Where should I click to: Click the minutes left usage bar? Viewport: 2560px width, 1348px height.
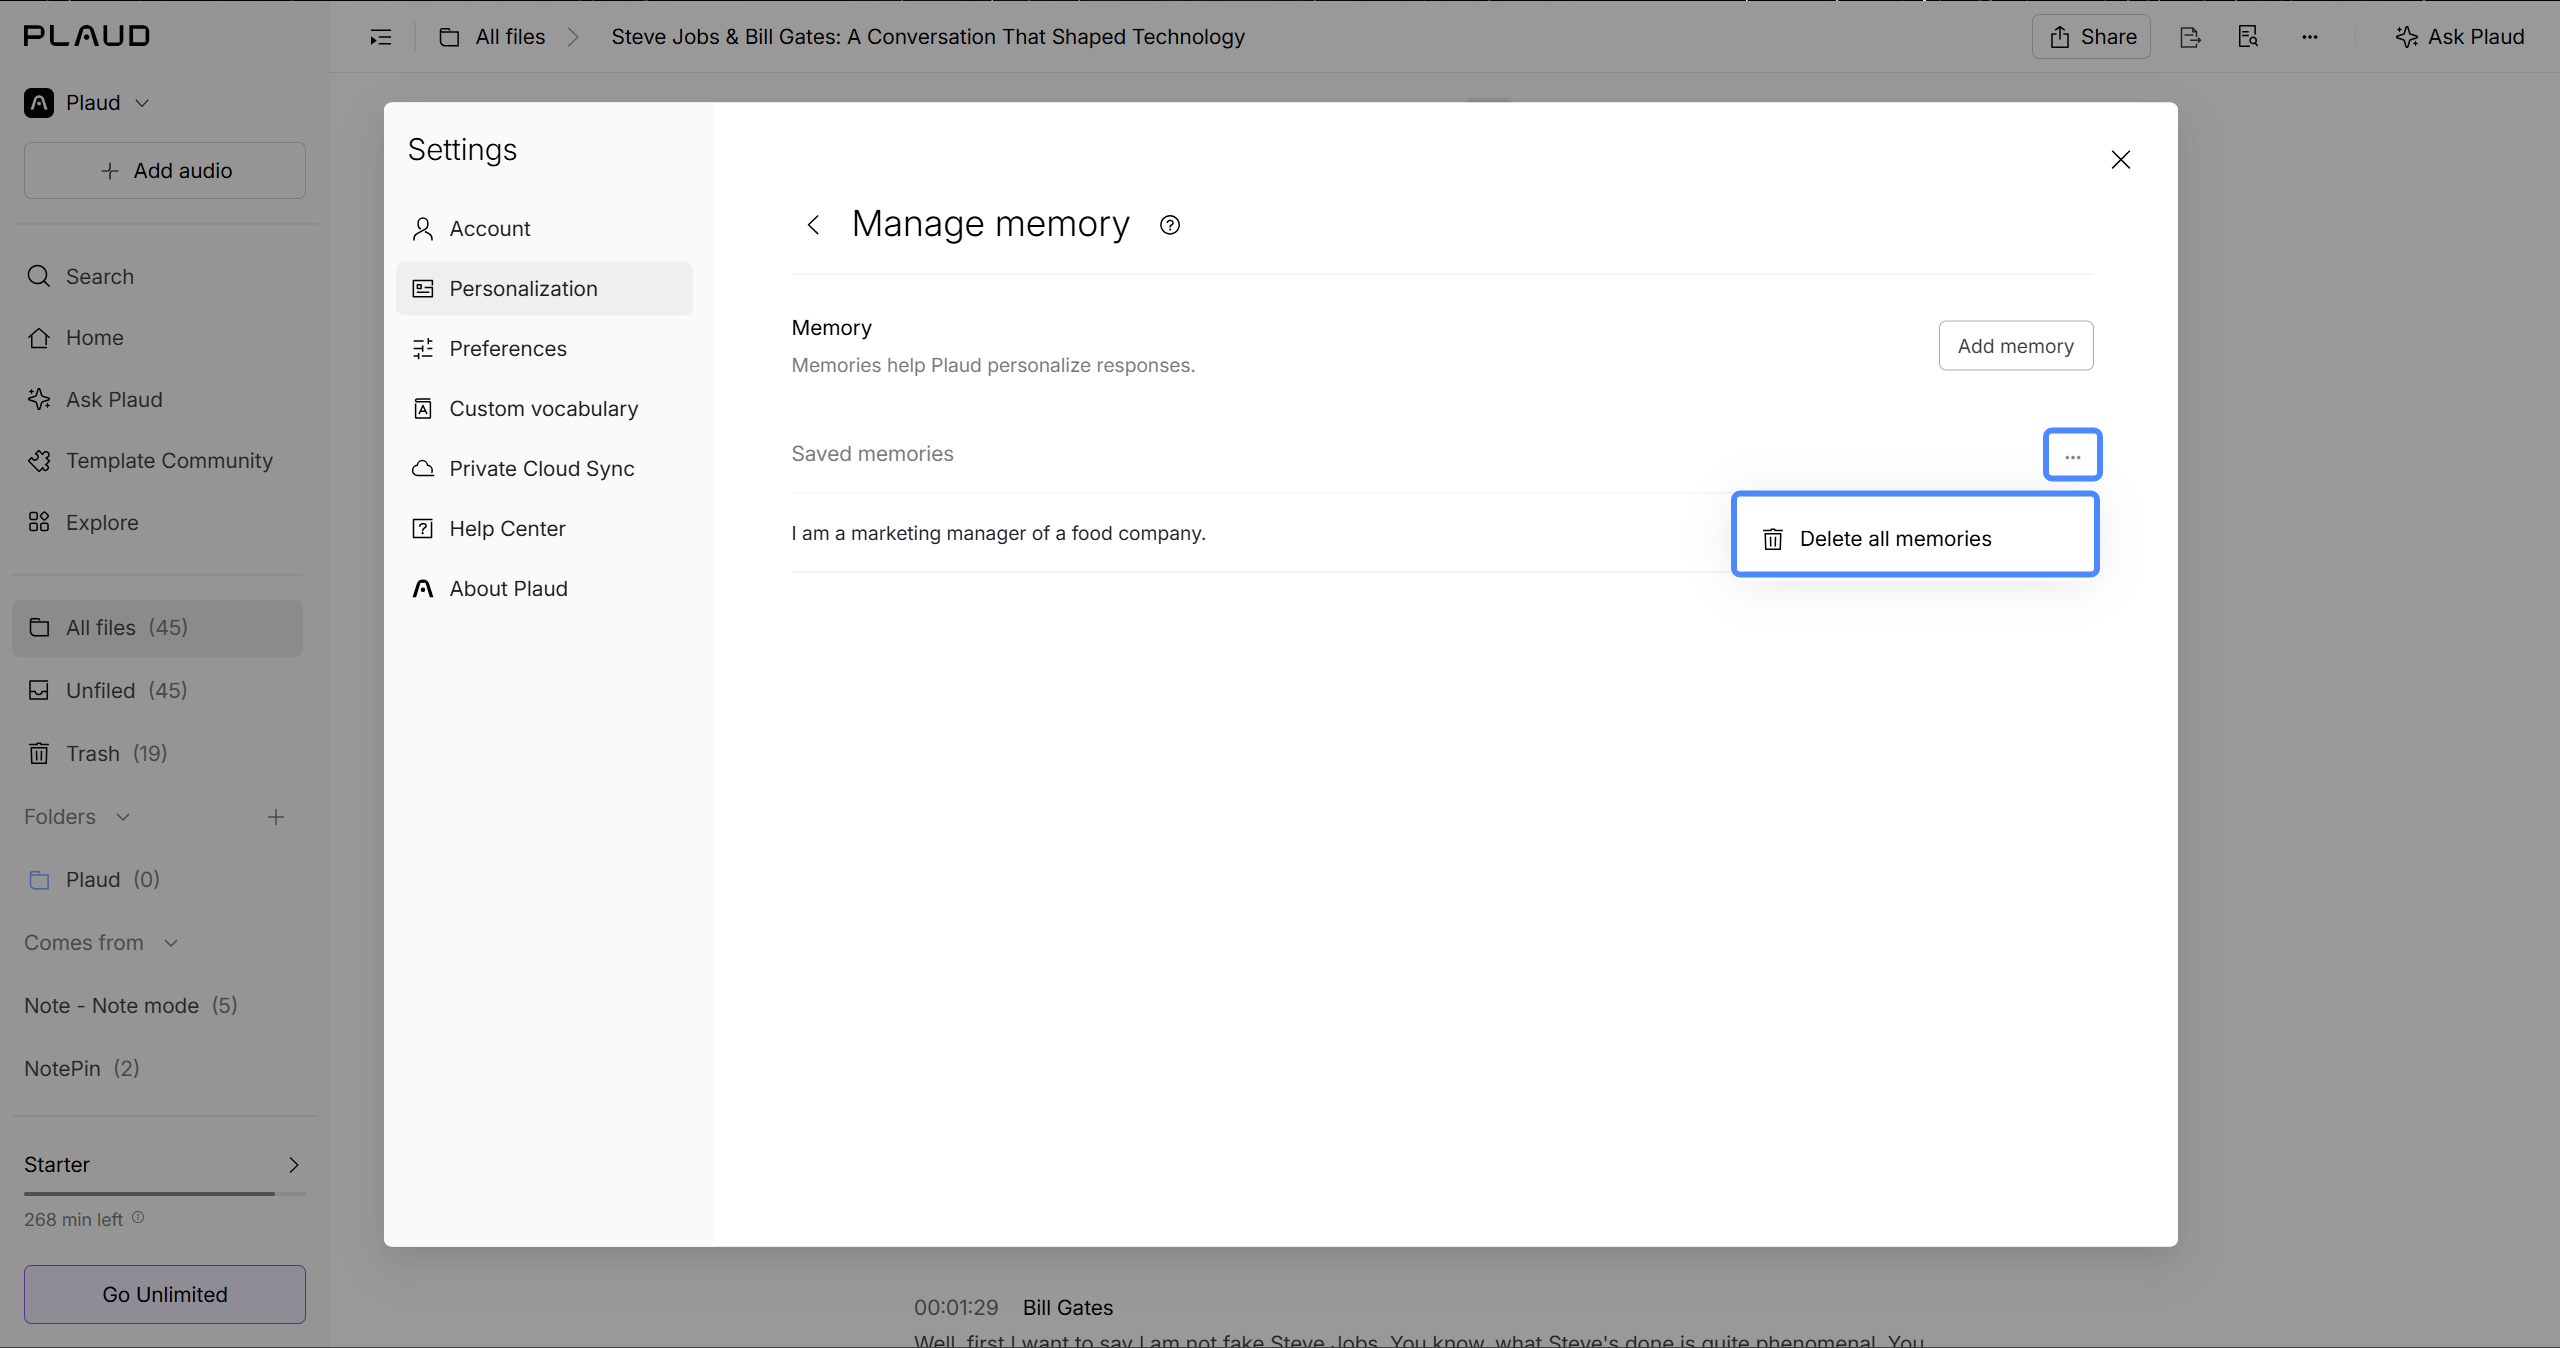[x=165, y=1194]
